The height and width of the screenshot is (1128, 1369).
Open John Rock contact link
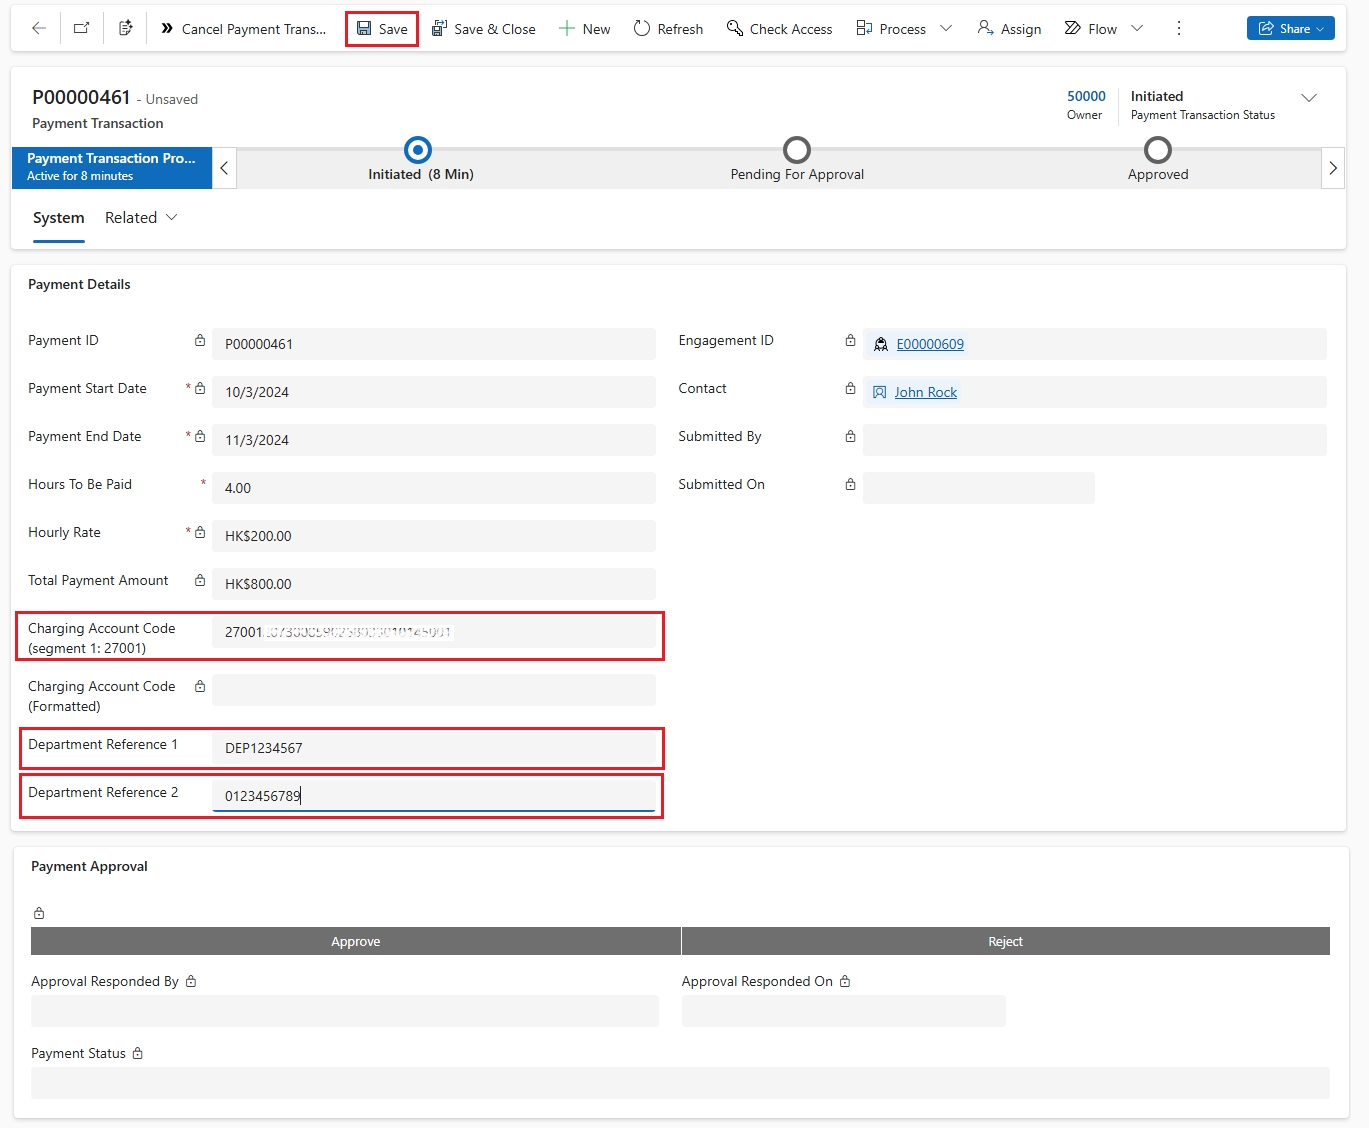click(925, 392)
